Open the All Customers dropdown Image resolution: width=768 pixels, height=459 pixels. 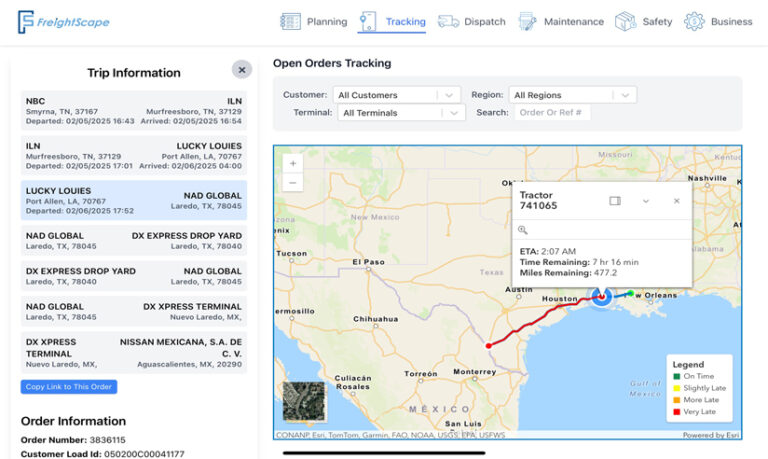point(397,95)
